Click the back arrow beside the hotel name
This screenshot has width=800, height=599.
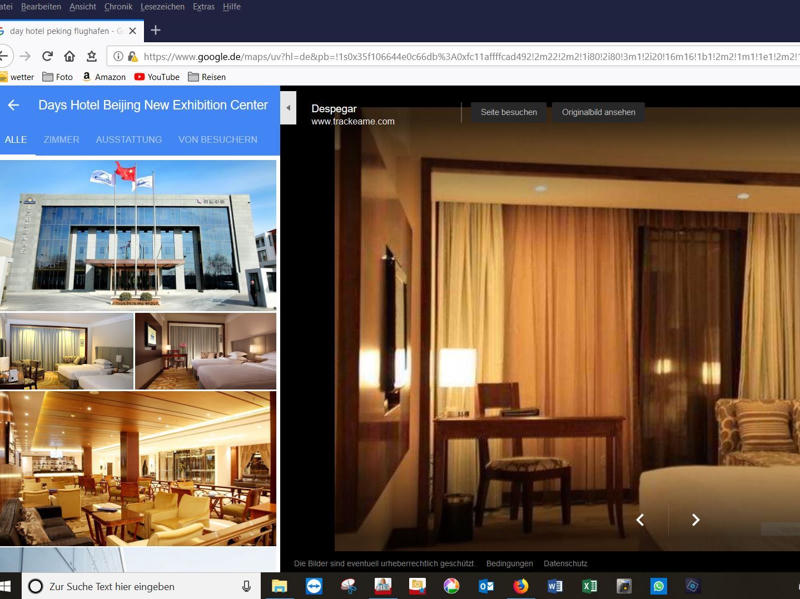(13, 105)
